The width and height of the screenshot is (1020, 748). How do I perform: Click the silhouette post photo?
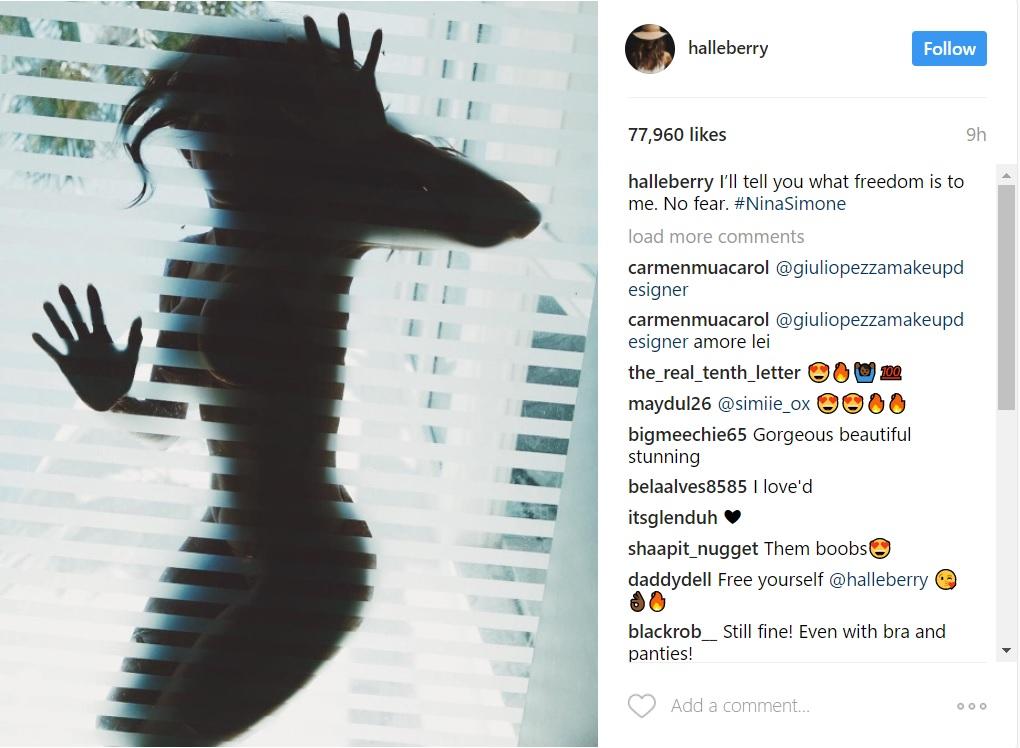tap(299, 374)
